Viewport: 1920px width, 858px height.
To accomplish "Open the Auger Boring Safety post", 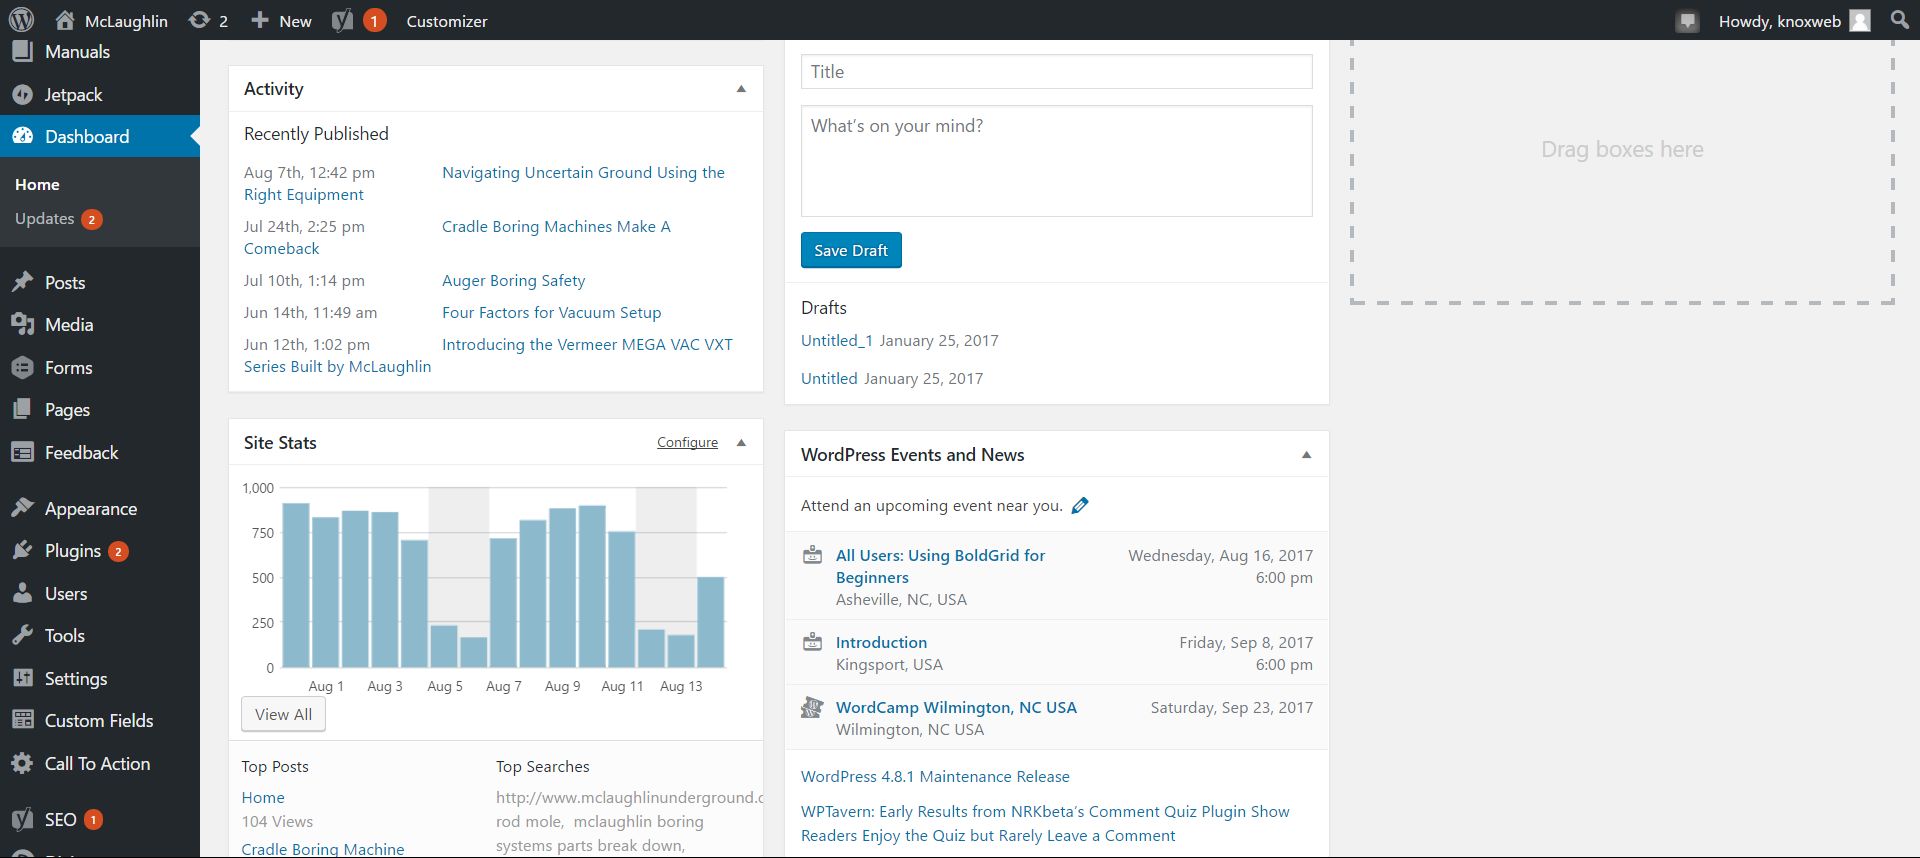I will [x=513, y=281].
